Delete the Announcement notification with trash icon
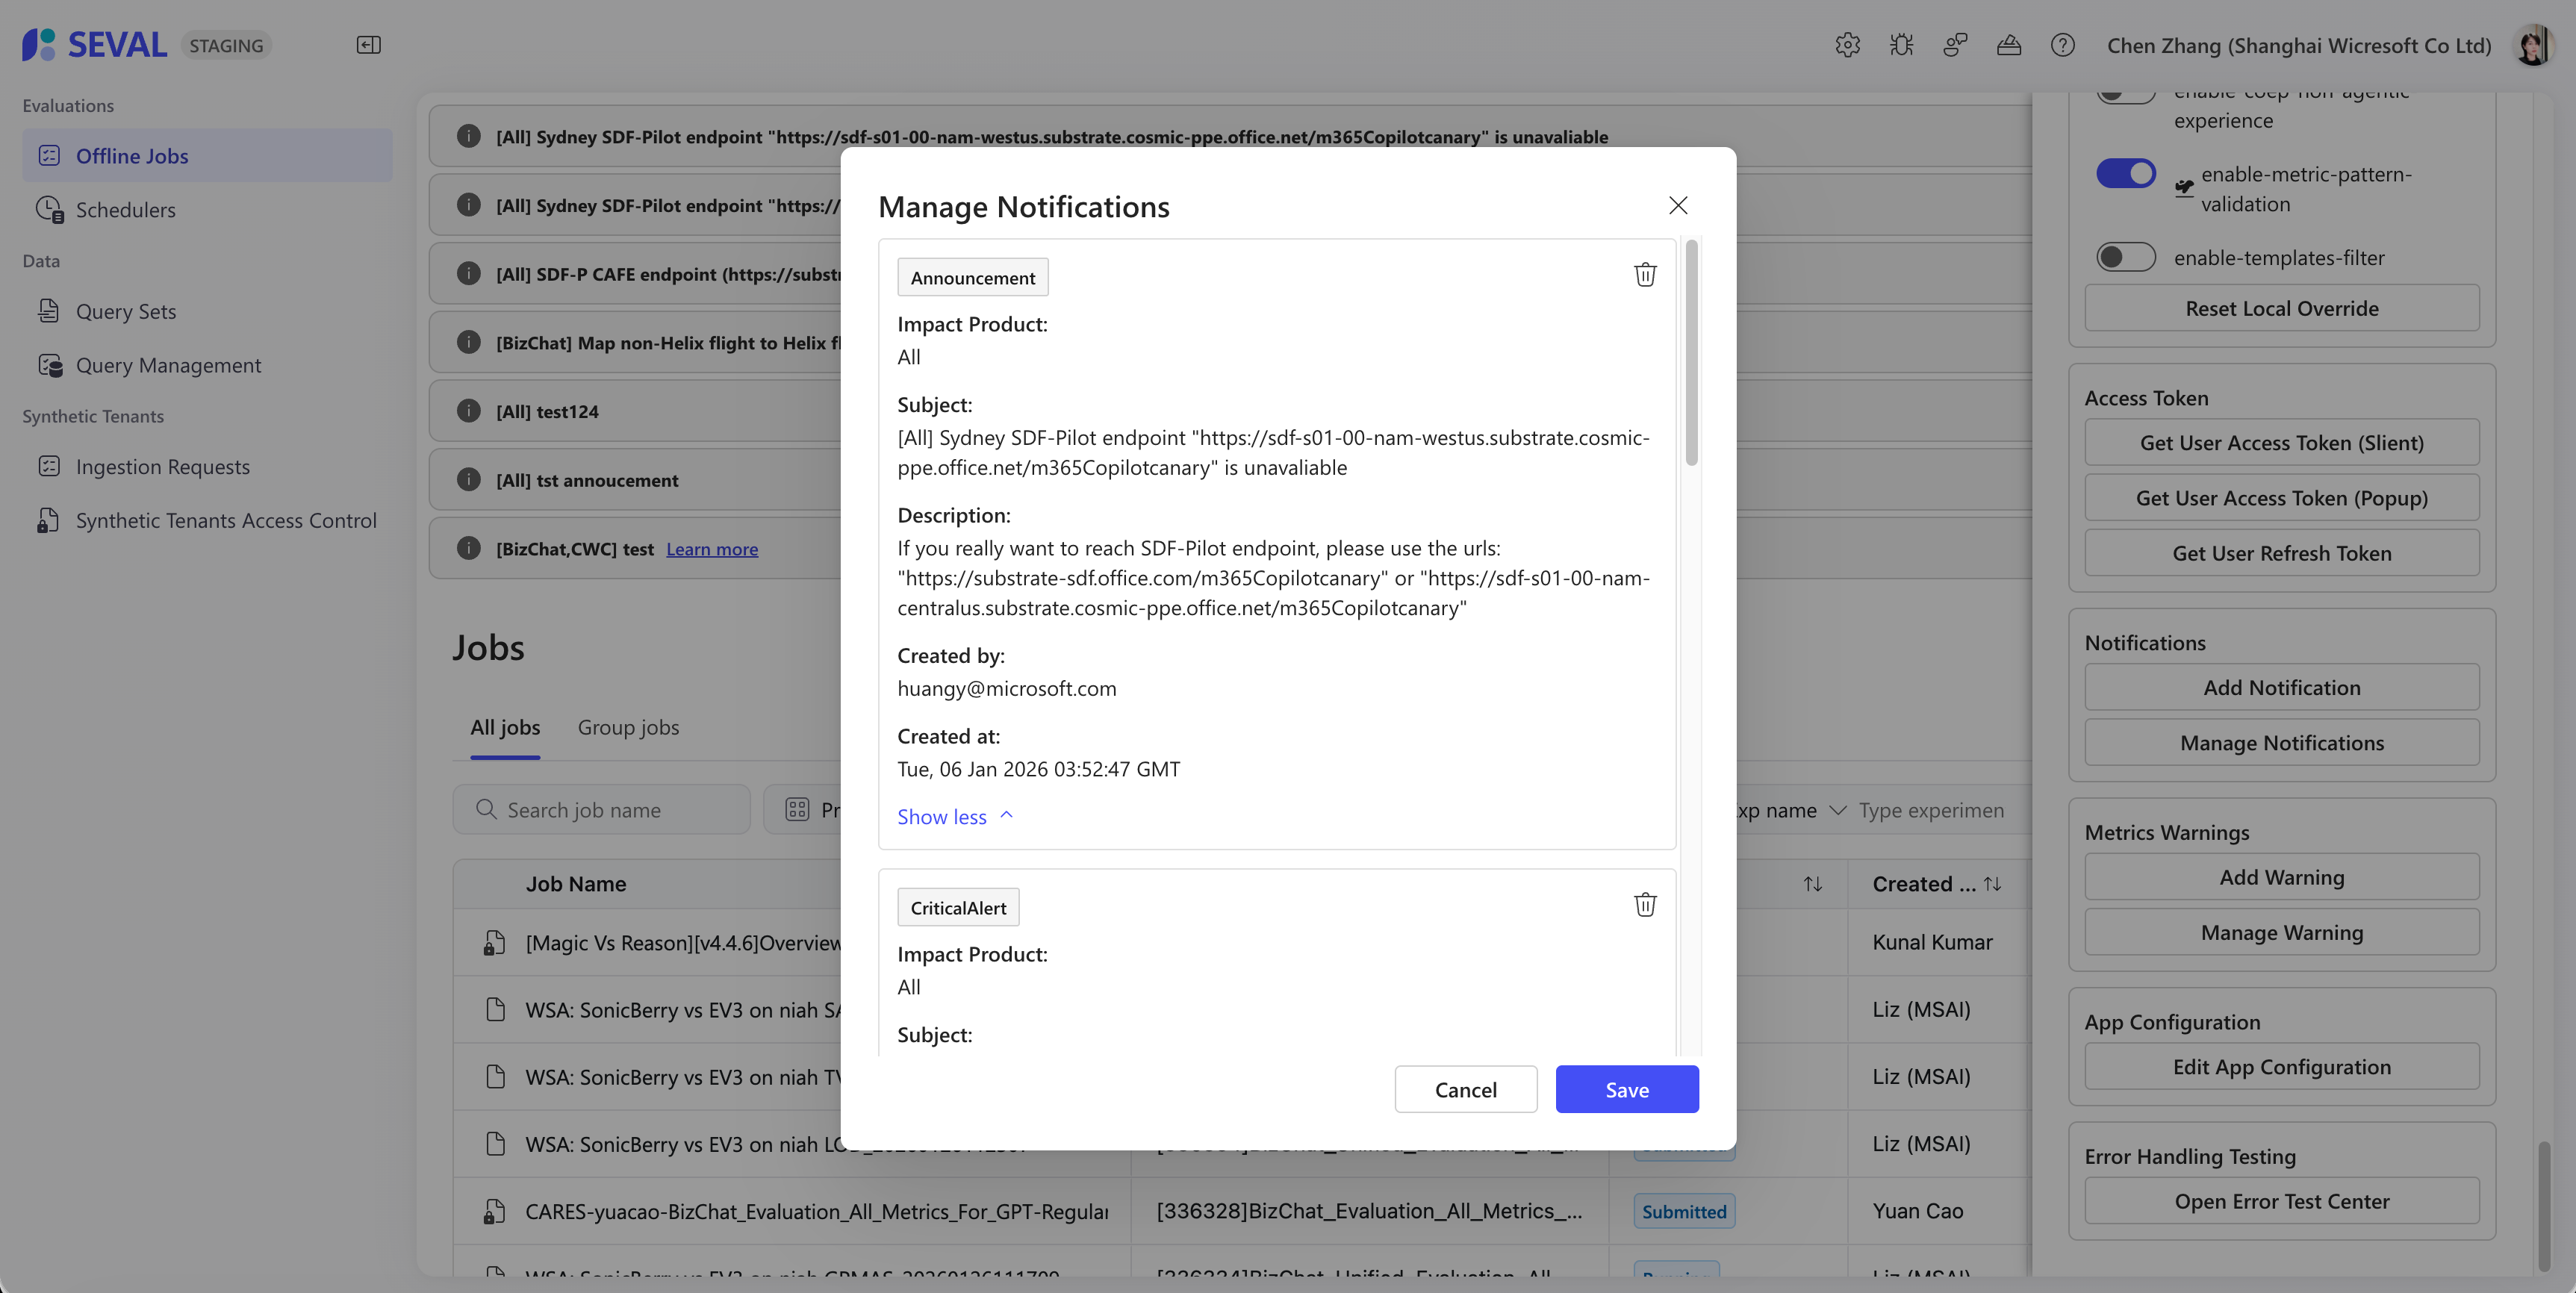Screen dimensions: 2576x1293 tap(1645, 275)
